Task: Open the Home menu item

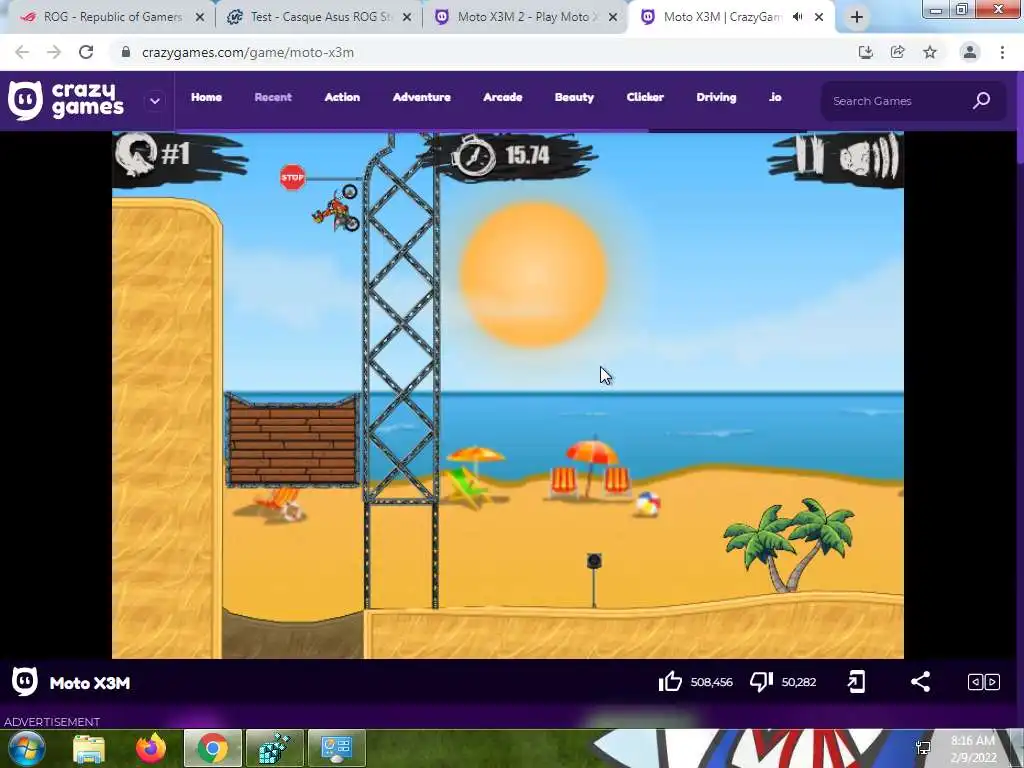Action: point(206,97)
